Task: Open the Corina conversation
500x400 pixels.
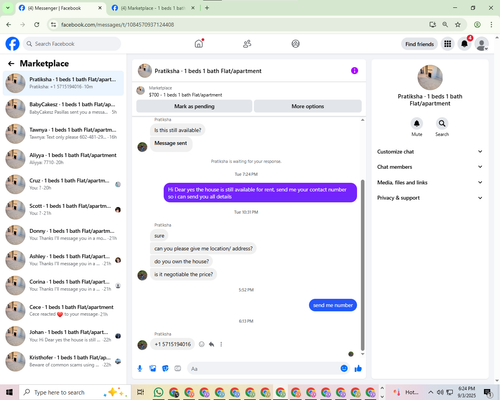Action: [x=63, y=285]
